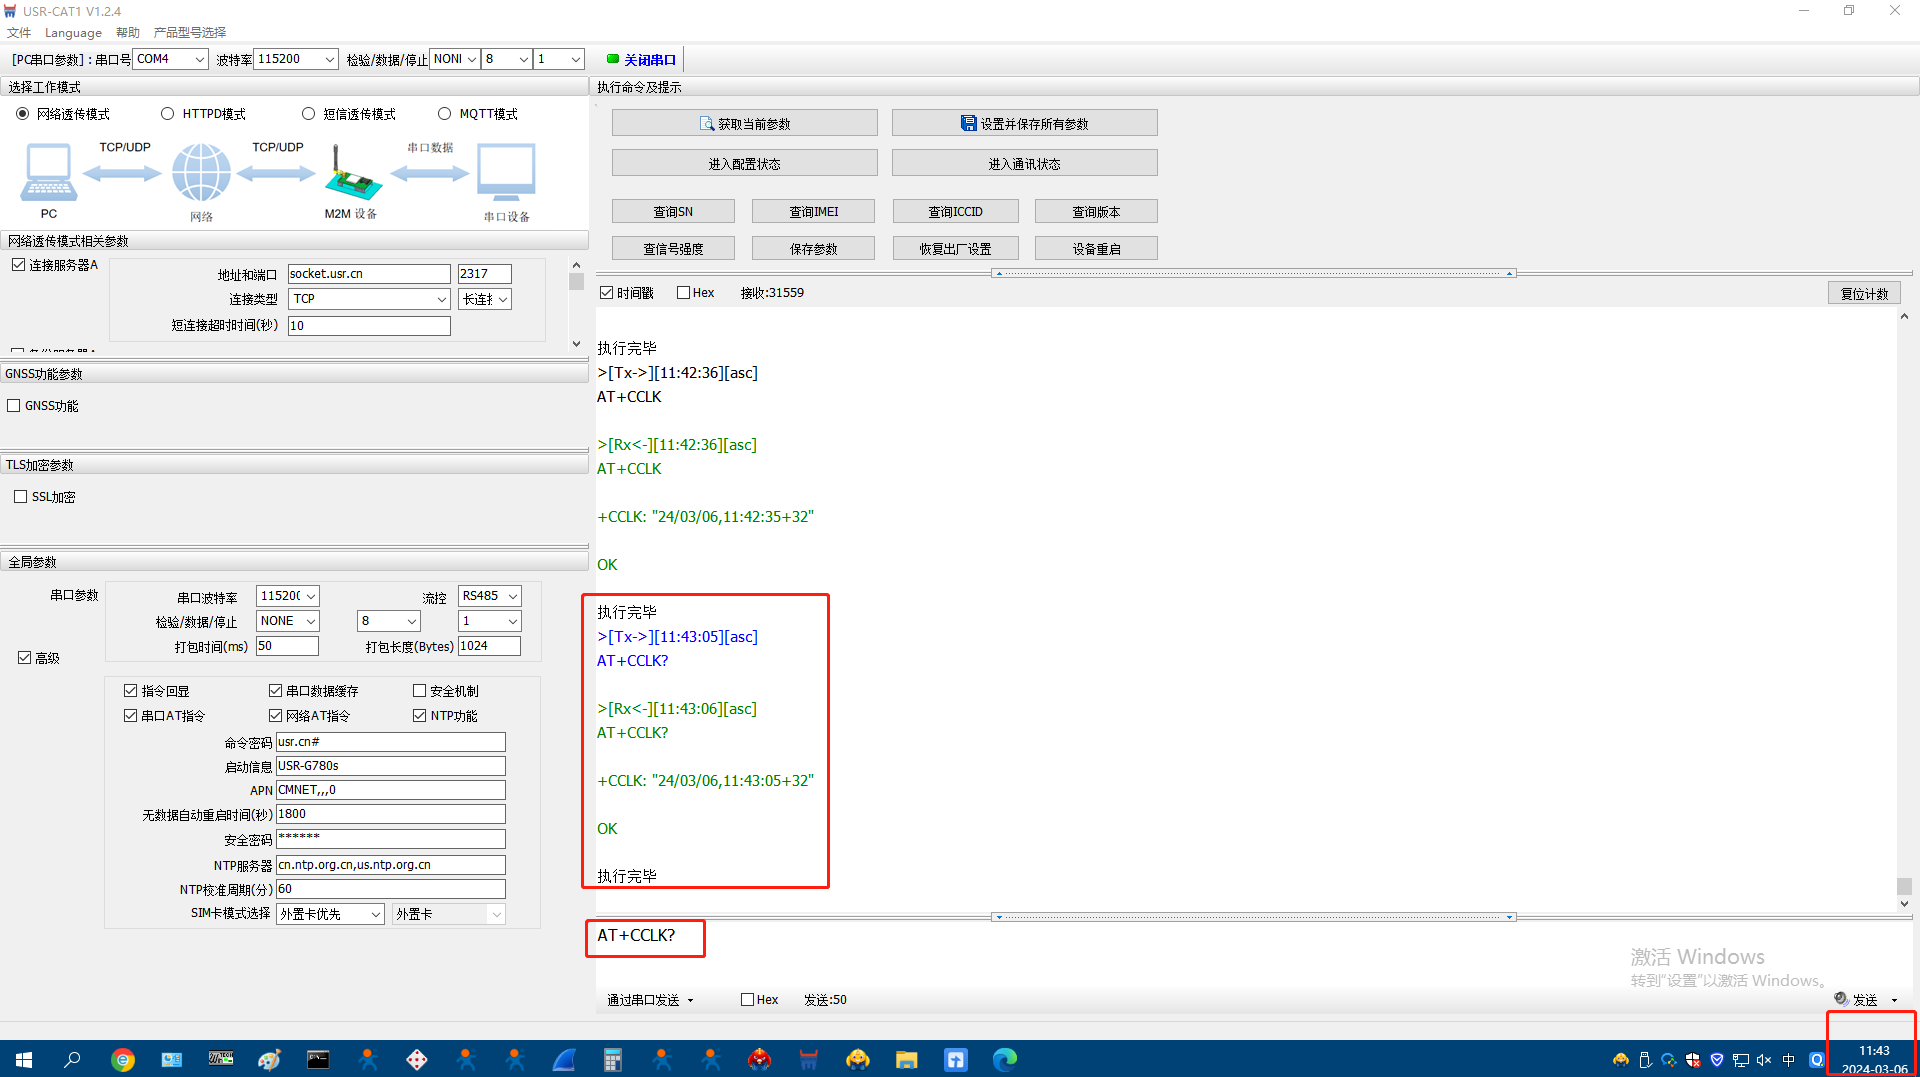Select the MQTT模式 radio button

[x=445, y=114]
